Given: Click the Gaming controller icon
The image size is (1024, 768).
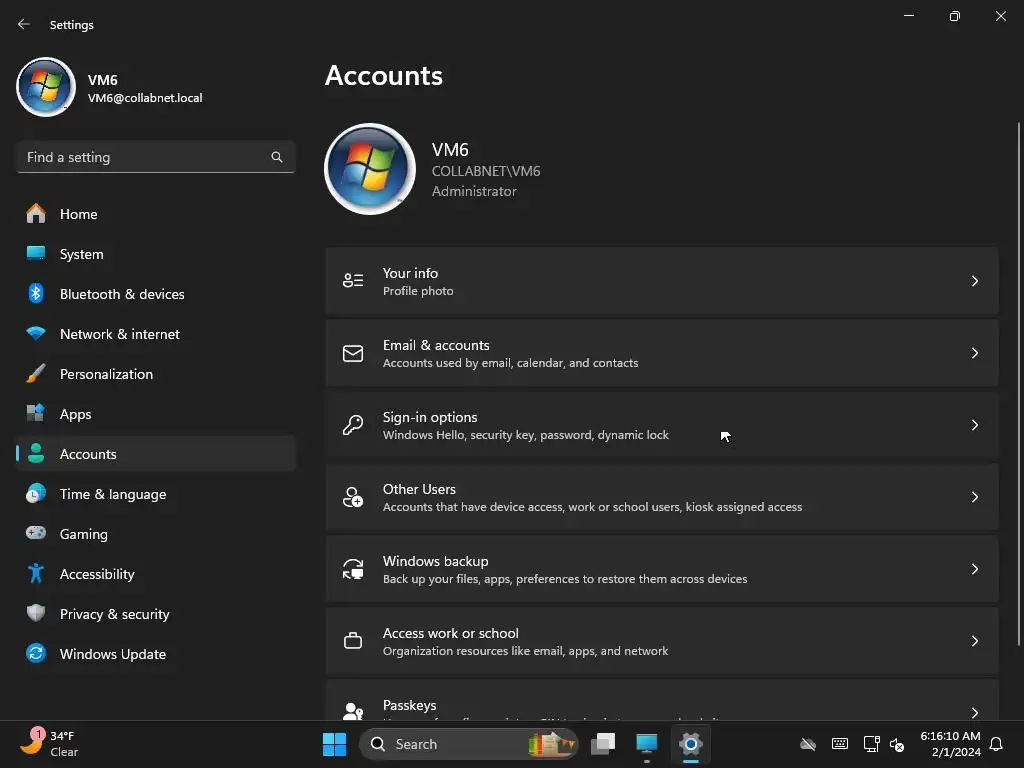Looking at the screenshot, I should tap(36, 533).
